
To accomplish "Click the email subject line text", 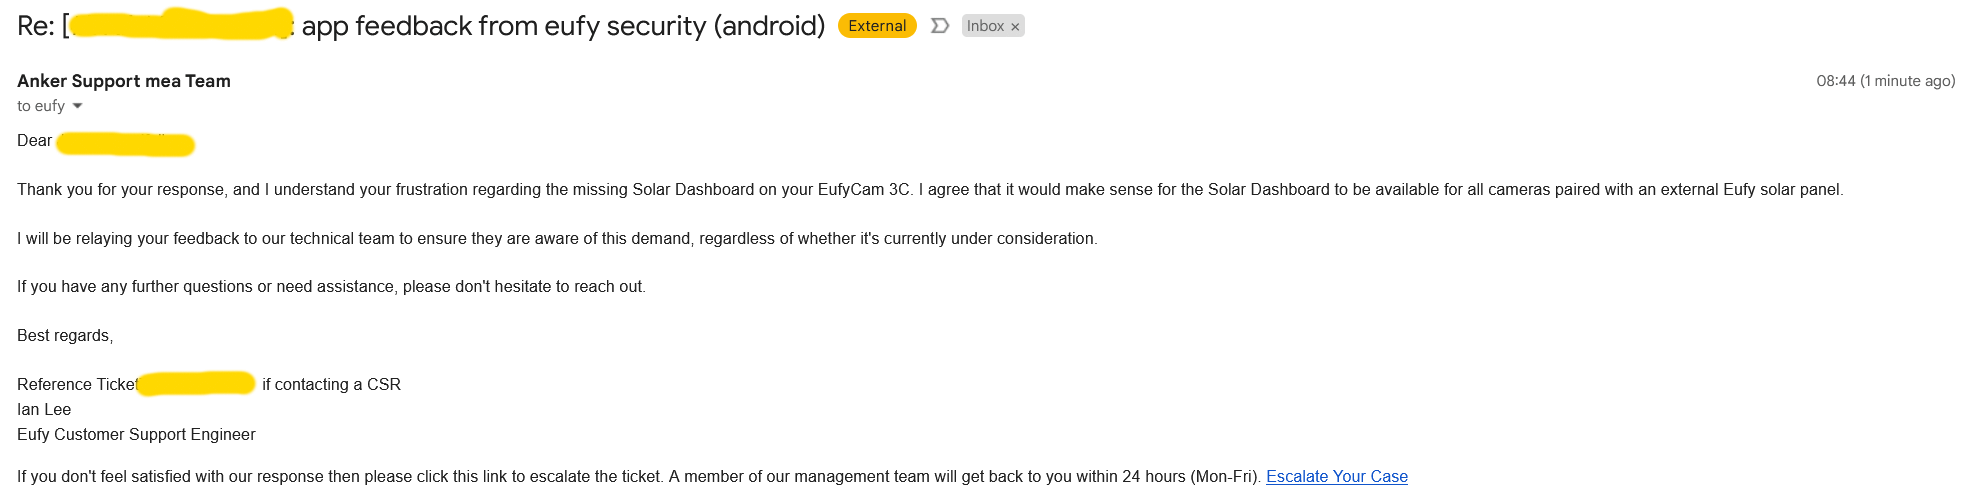I will coord(563,26).
